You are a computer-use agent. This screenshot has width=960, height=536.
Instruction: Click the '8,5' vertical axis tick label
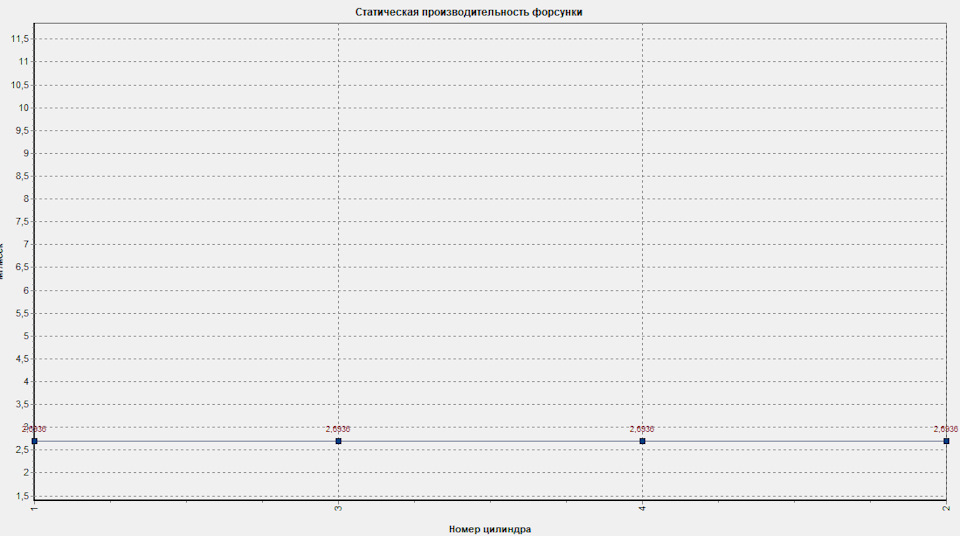pos(22,176)
